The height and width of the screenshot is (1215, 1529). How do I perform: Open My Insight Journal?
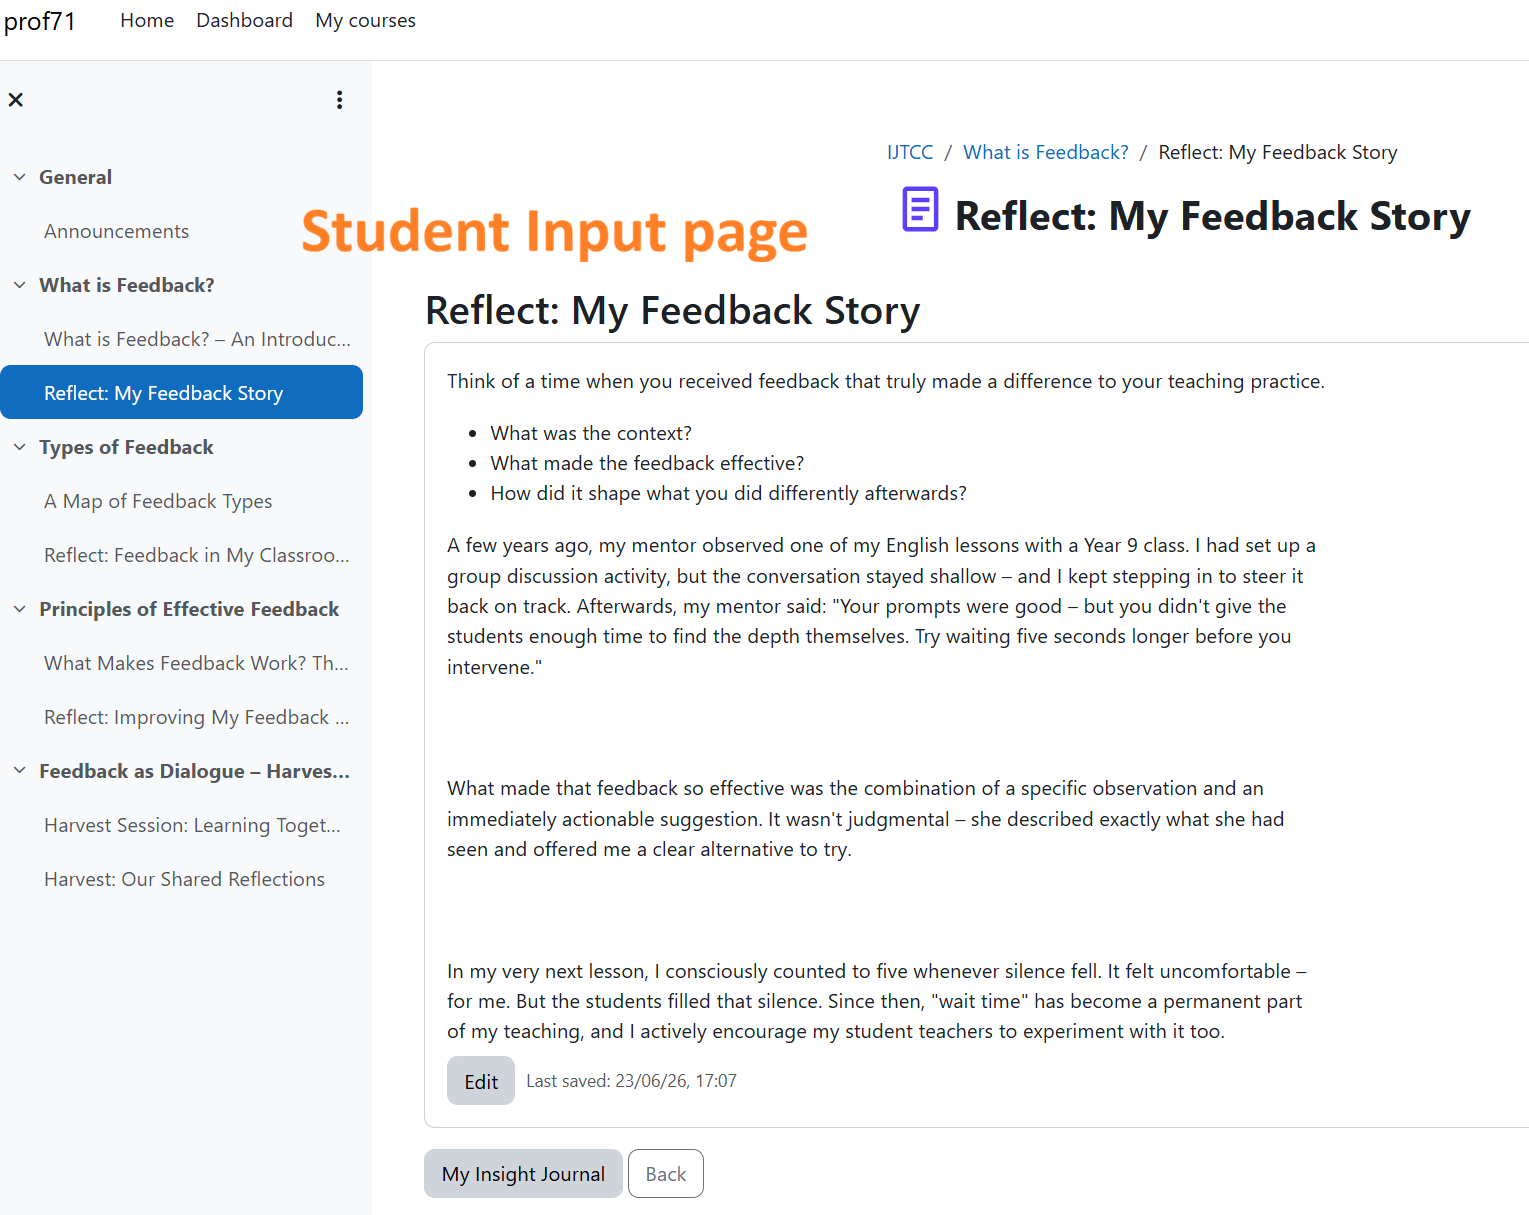[x=523, y=1174]
